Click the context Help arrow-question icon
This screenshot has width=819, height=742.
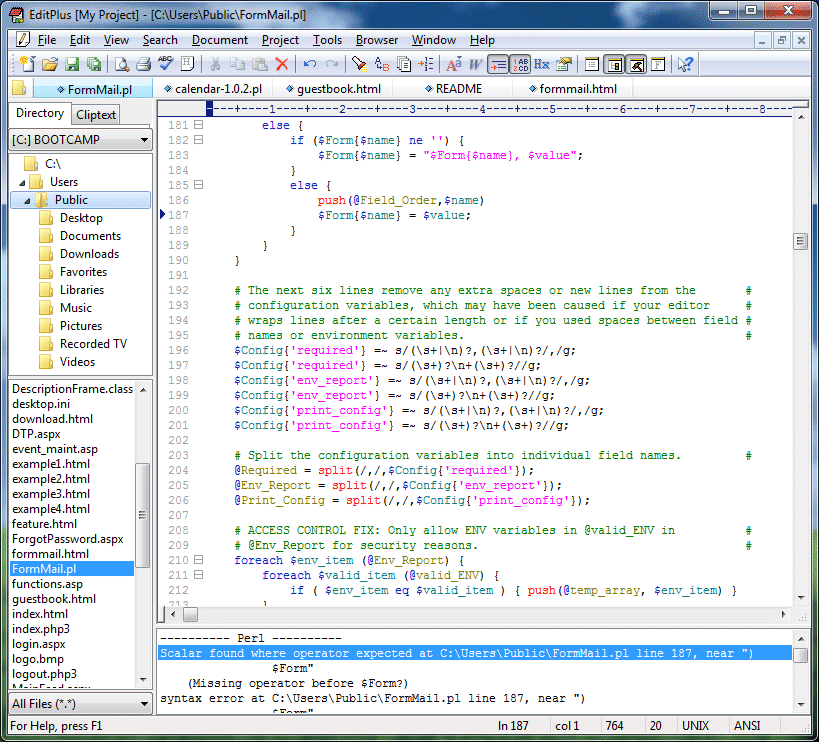coord(685,64)
